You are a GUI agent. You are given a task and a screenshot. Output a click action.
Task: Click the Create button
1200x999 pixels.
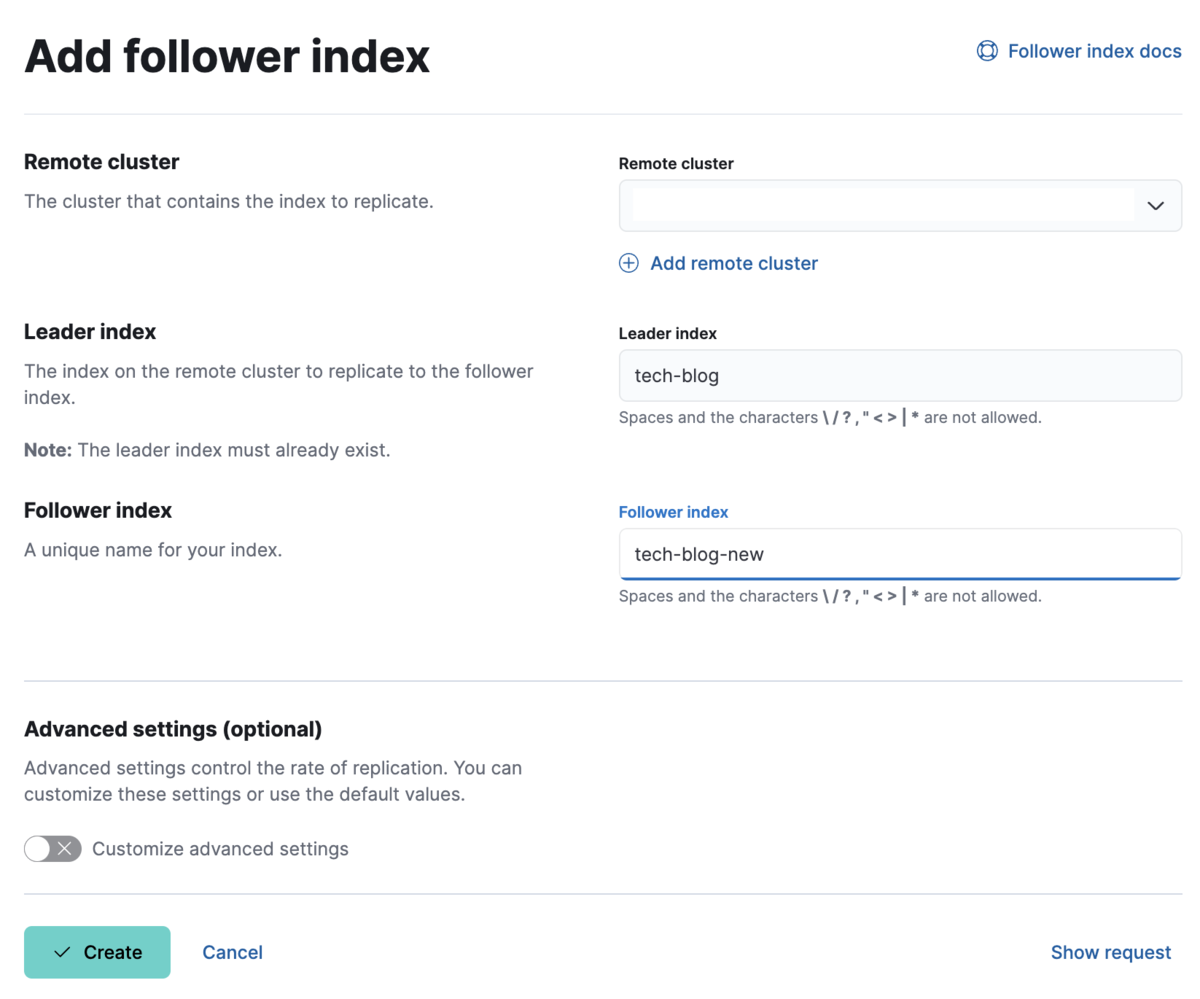point(97,952)
